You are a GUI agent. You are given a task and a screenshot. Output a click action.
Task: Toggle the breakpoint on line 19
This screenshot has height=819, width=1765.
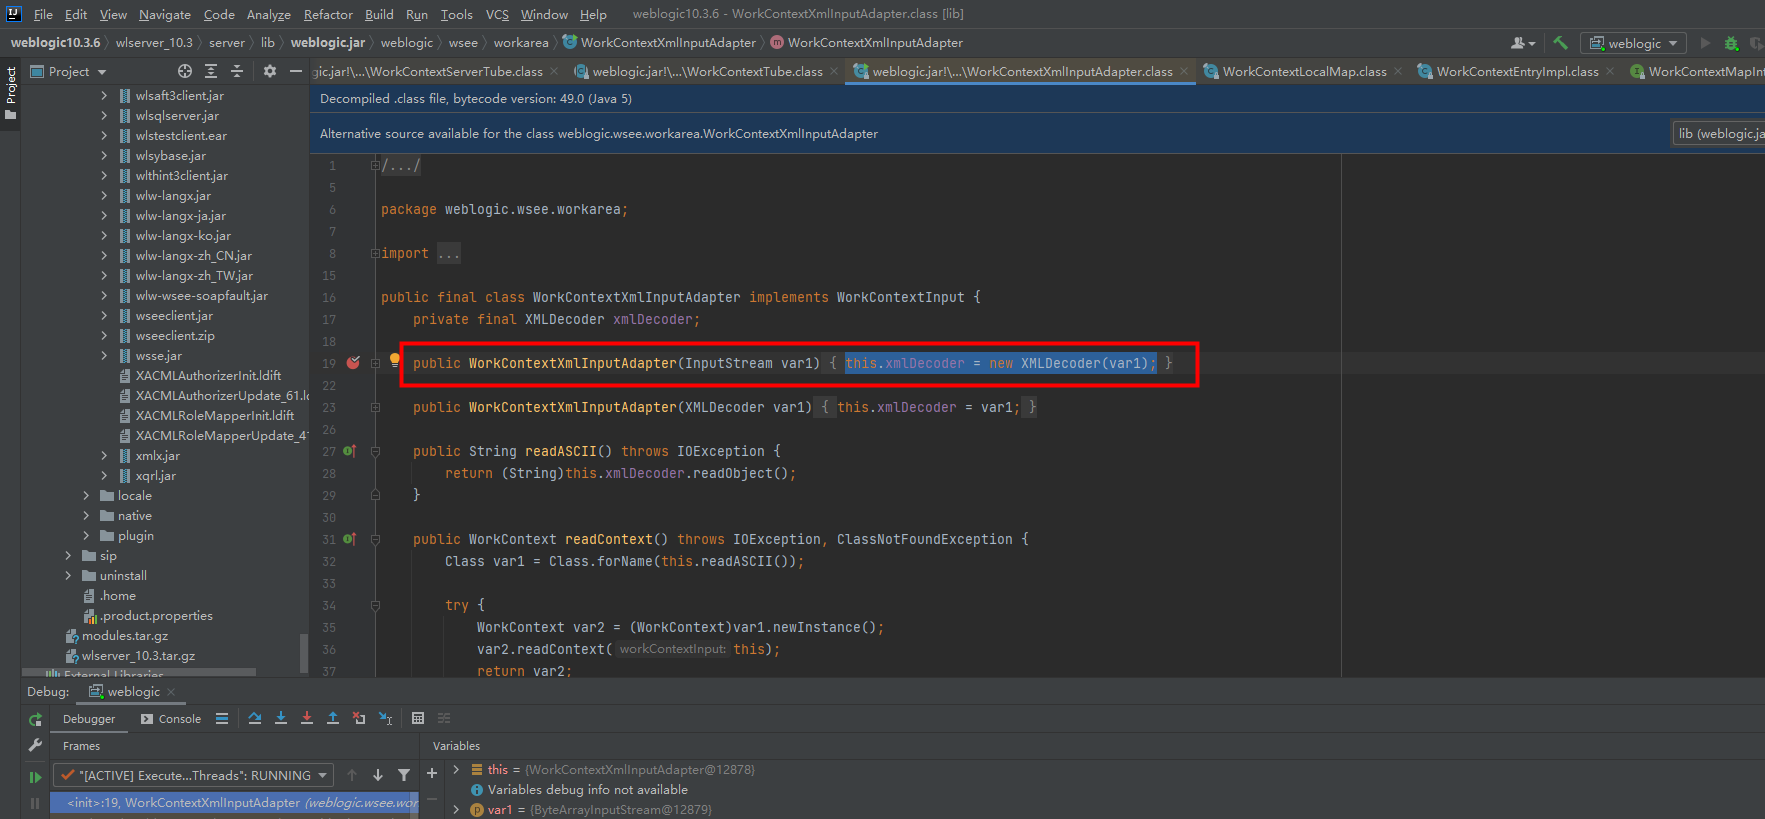pos(353,363)
